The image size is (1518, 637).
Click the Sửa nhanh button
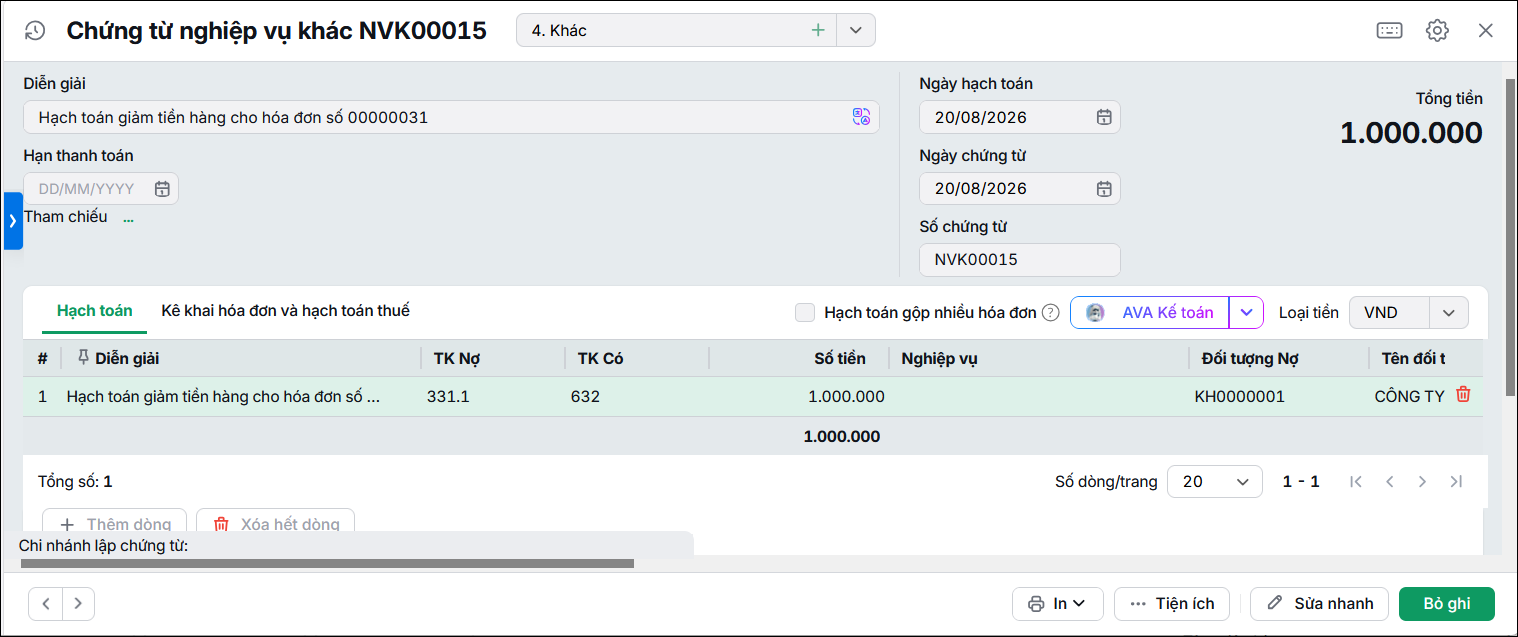pos(1319,604)
